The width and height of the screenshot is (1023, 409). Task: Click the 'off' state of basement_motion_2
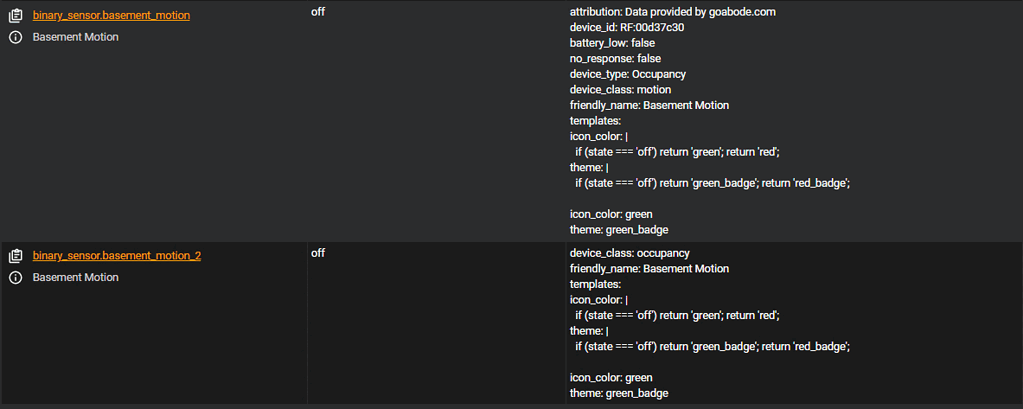click(x=318, y=253)
